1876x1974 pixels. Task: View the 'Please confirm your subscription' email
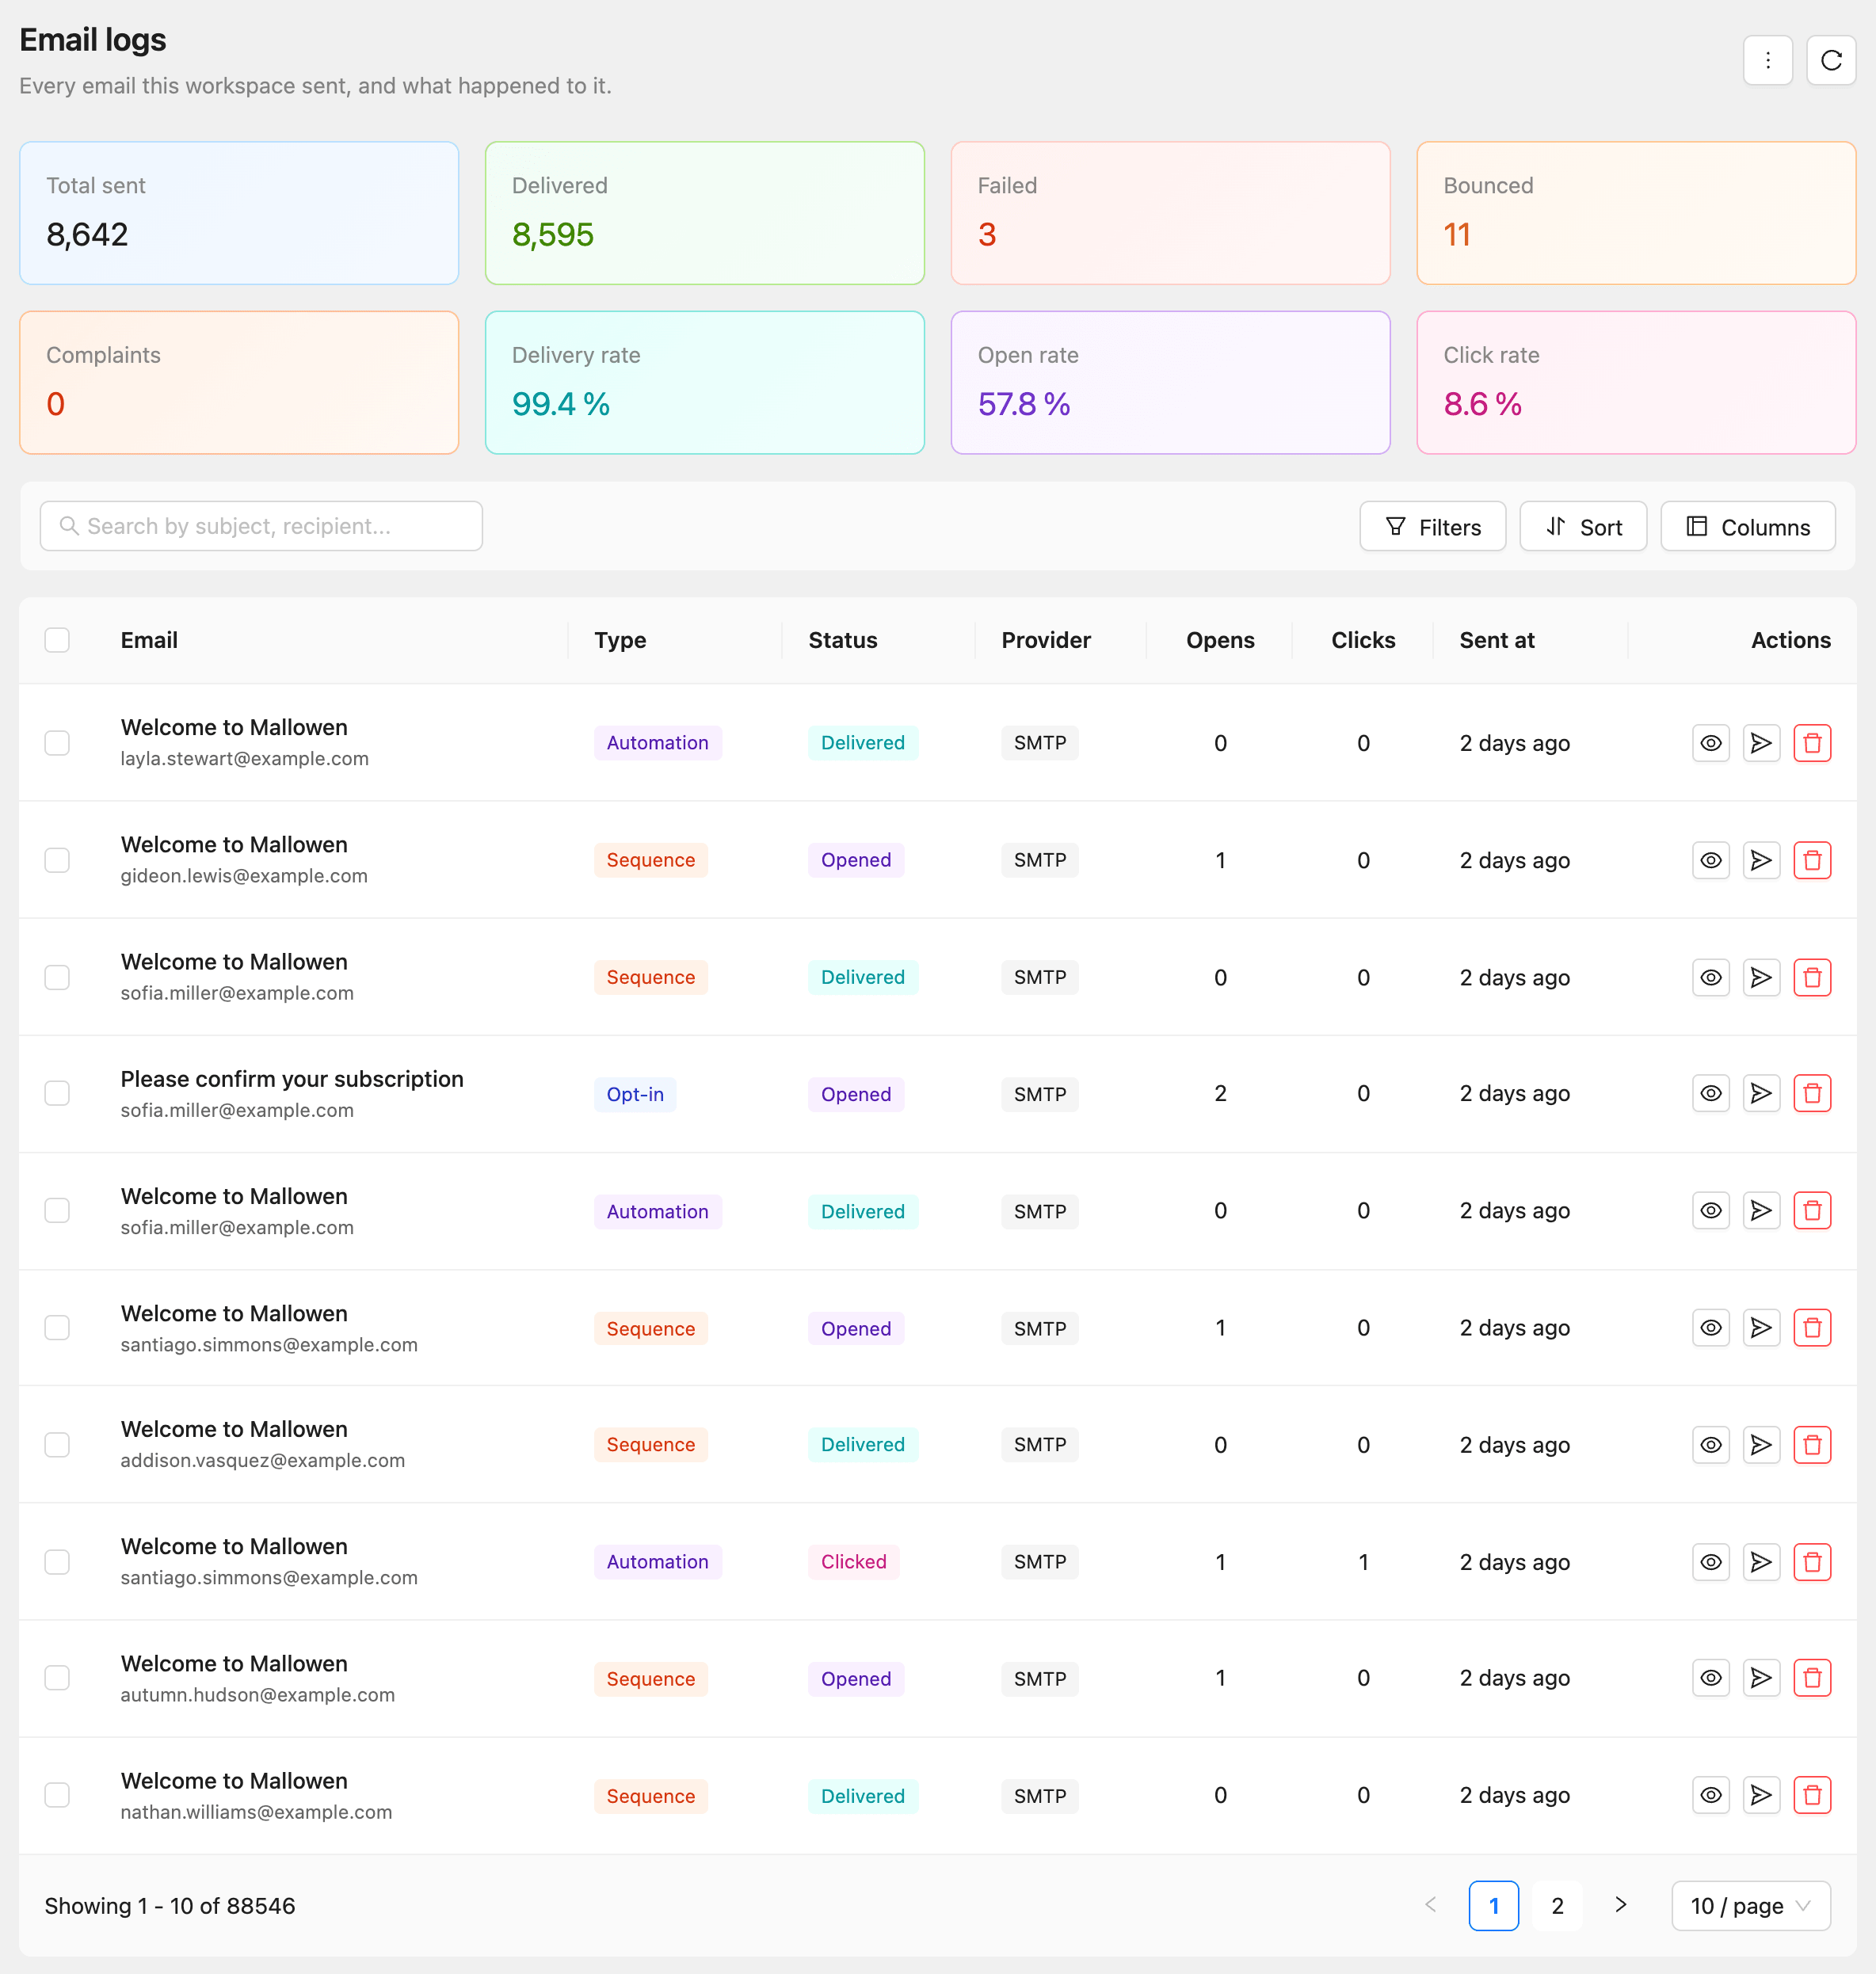pyautogui.click(x=1710, y=1093)
